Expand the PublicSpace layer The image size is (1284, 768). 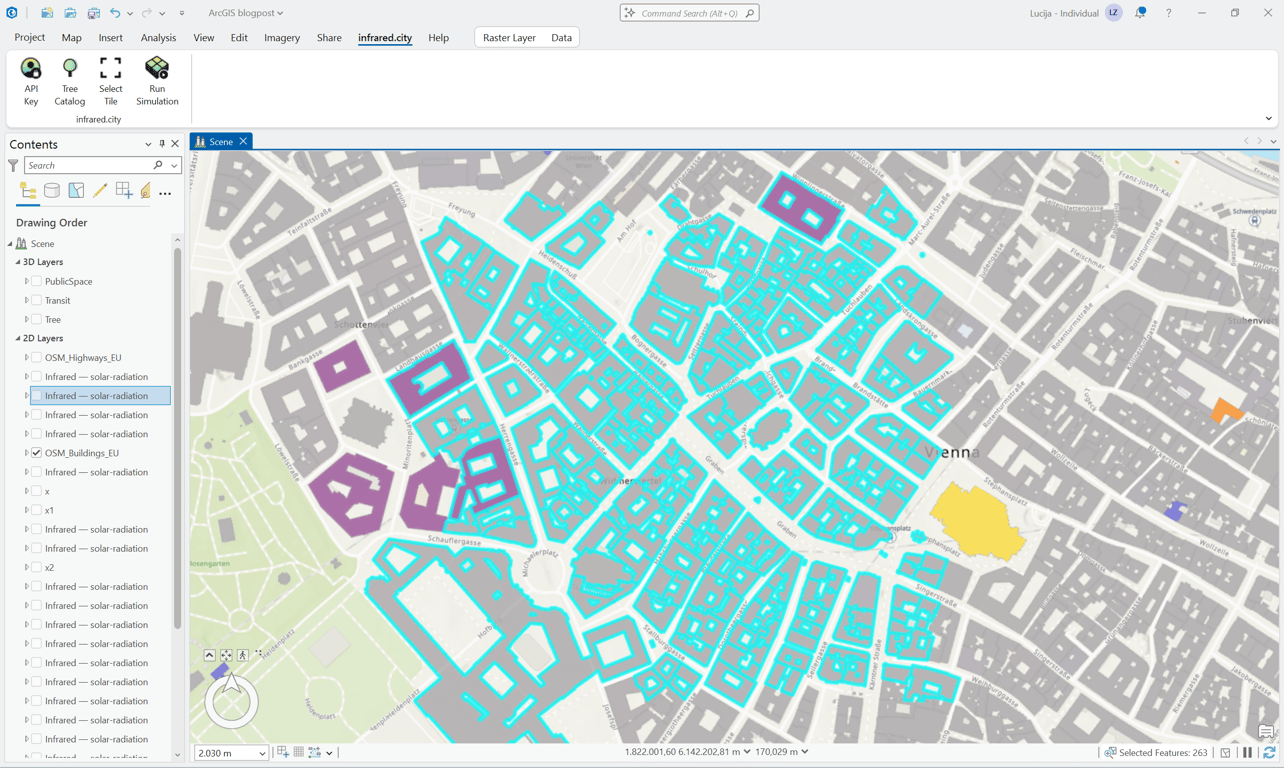tap(27, 281)
